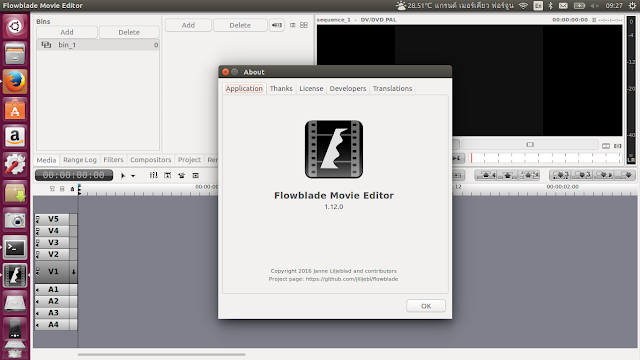The width and height of the screenshot is (640, 360).
Task: Click OK in the About dialog
Action: 426,306
